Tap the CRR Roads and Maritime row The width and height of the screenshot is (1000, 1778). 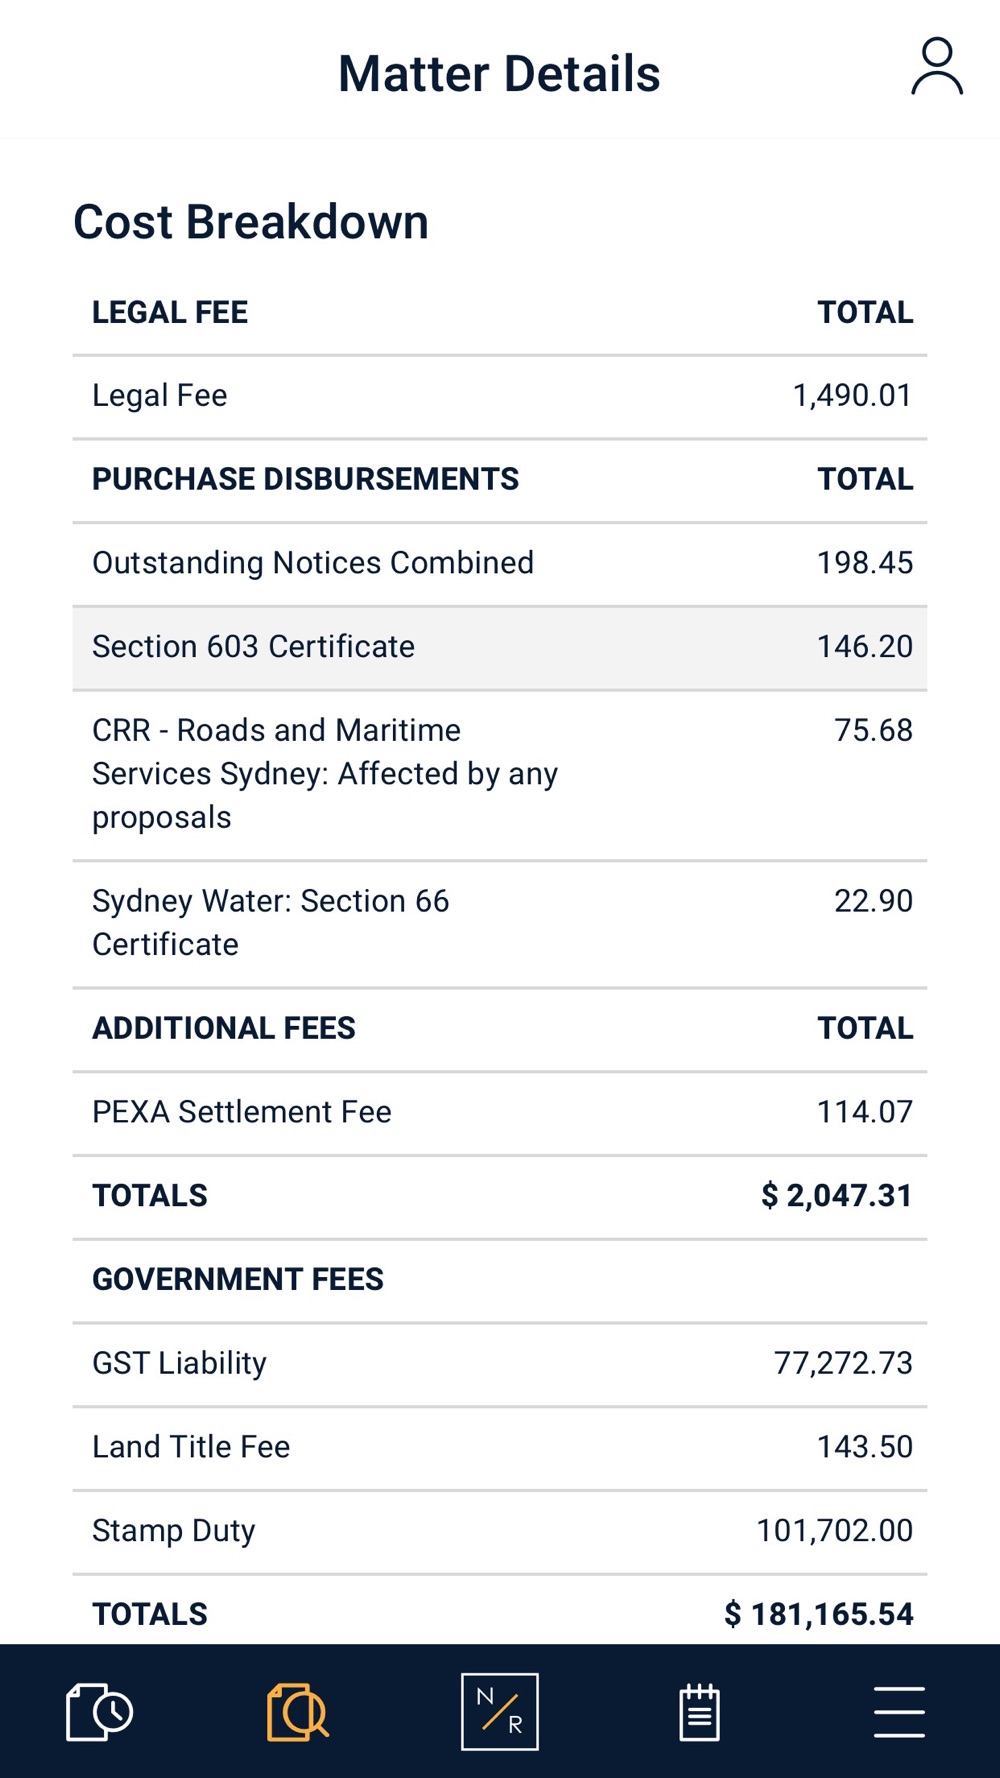(x=500, y=775)
